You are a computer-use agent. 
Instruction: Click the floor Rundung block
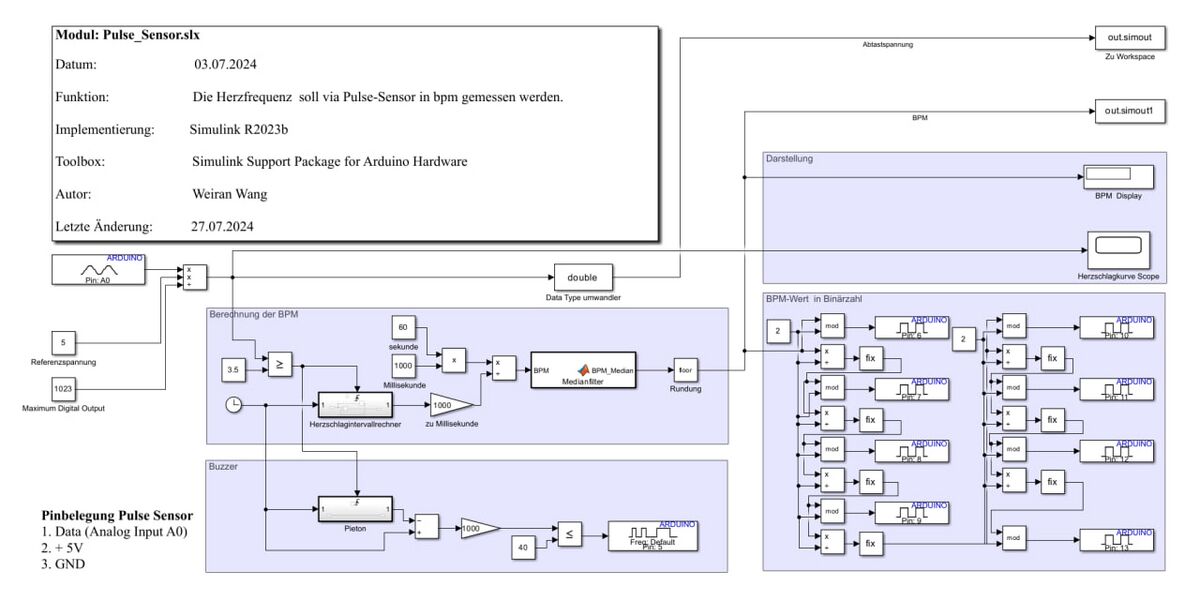685,369
